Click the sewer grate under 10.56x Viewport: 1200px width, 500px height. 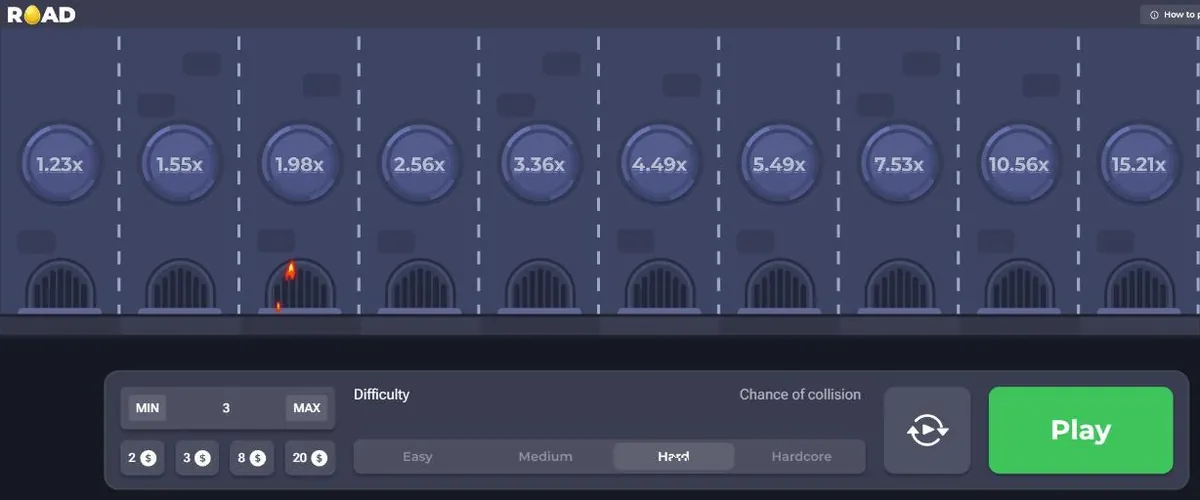point(1020,285)
